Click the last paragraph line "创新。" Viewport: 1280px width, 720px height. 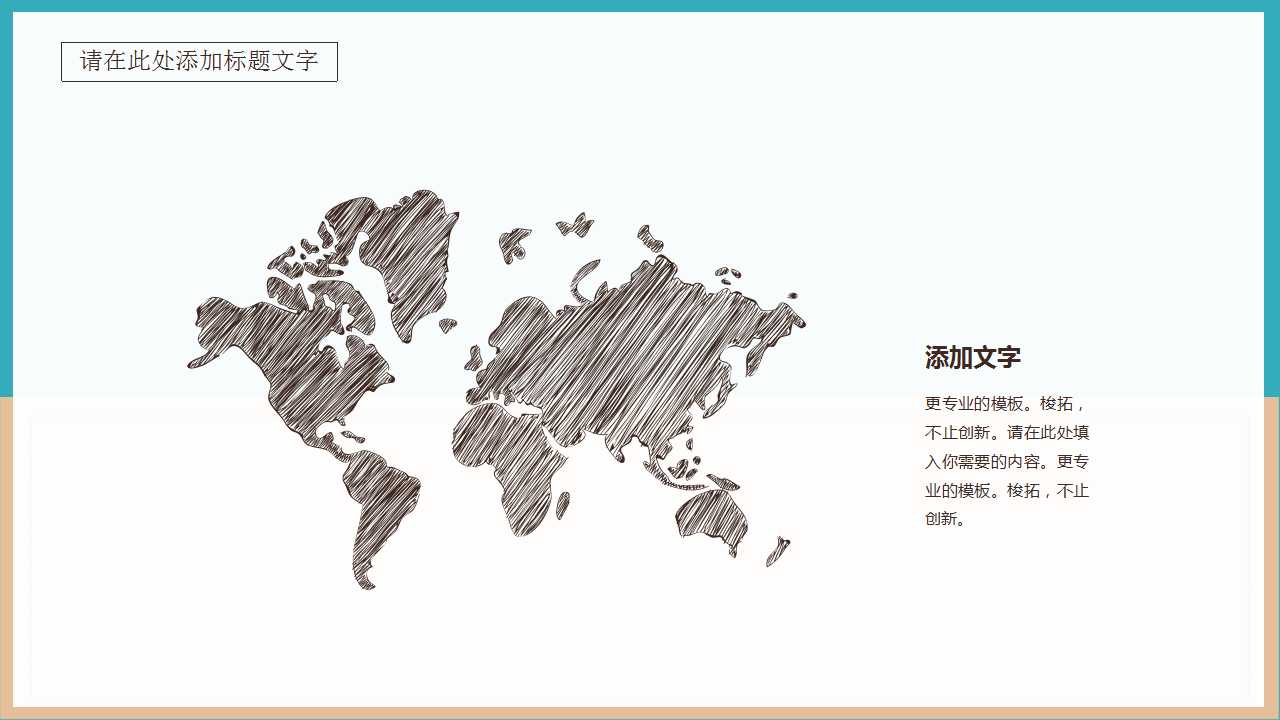click(x=947, y=519)
